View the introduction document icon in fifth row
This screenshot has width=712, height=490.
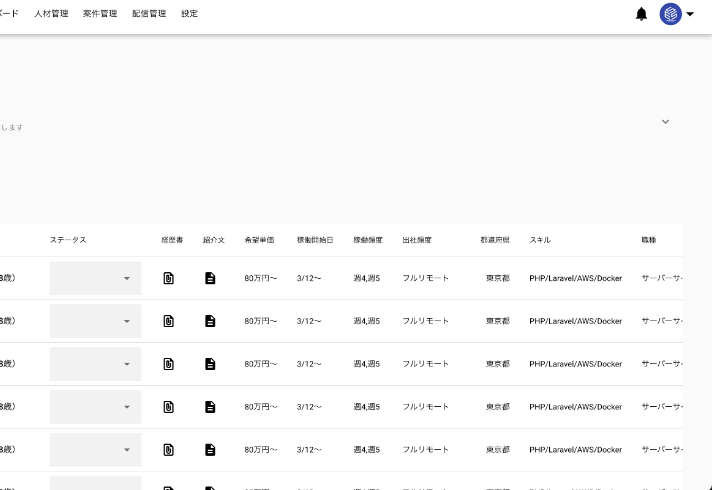[210, 450]
